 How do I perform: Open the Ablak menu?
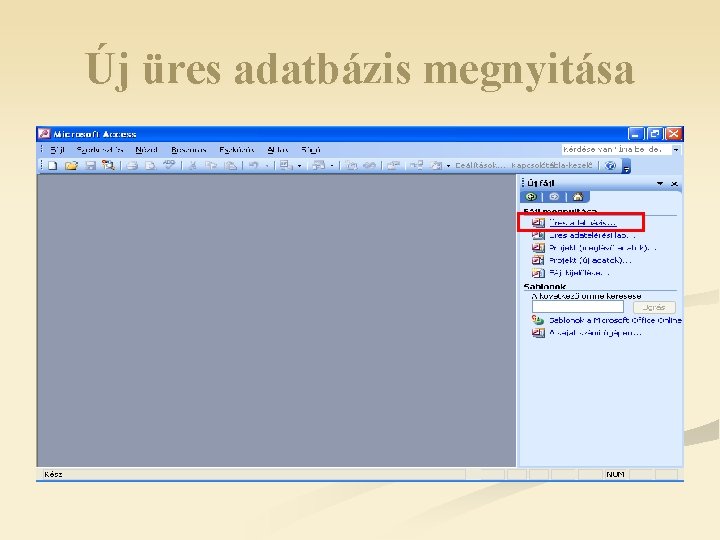278,150
